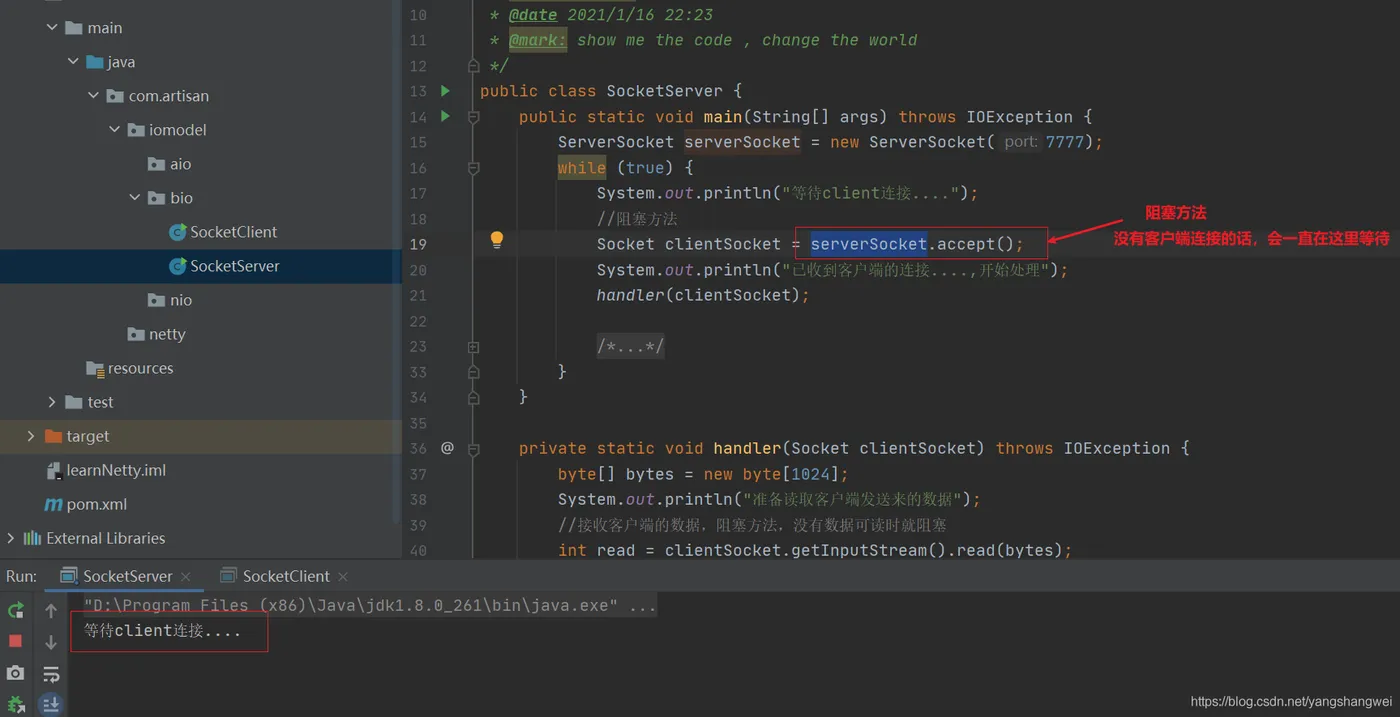The height and width of the screenshot is (717, 1400).
Task: Click the fold marker at line 12
Action: 474,66
